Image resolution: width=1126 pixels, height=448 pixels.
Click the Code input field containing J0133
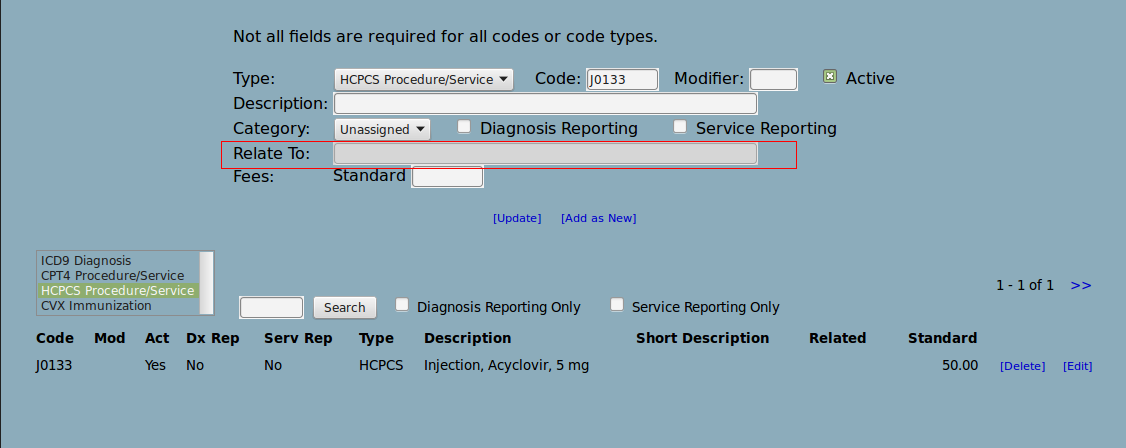click(x=623, y=80)
